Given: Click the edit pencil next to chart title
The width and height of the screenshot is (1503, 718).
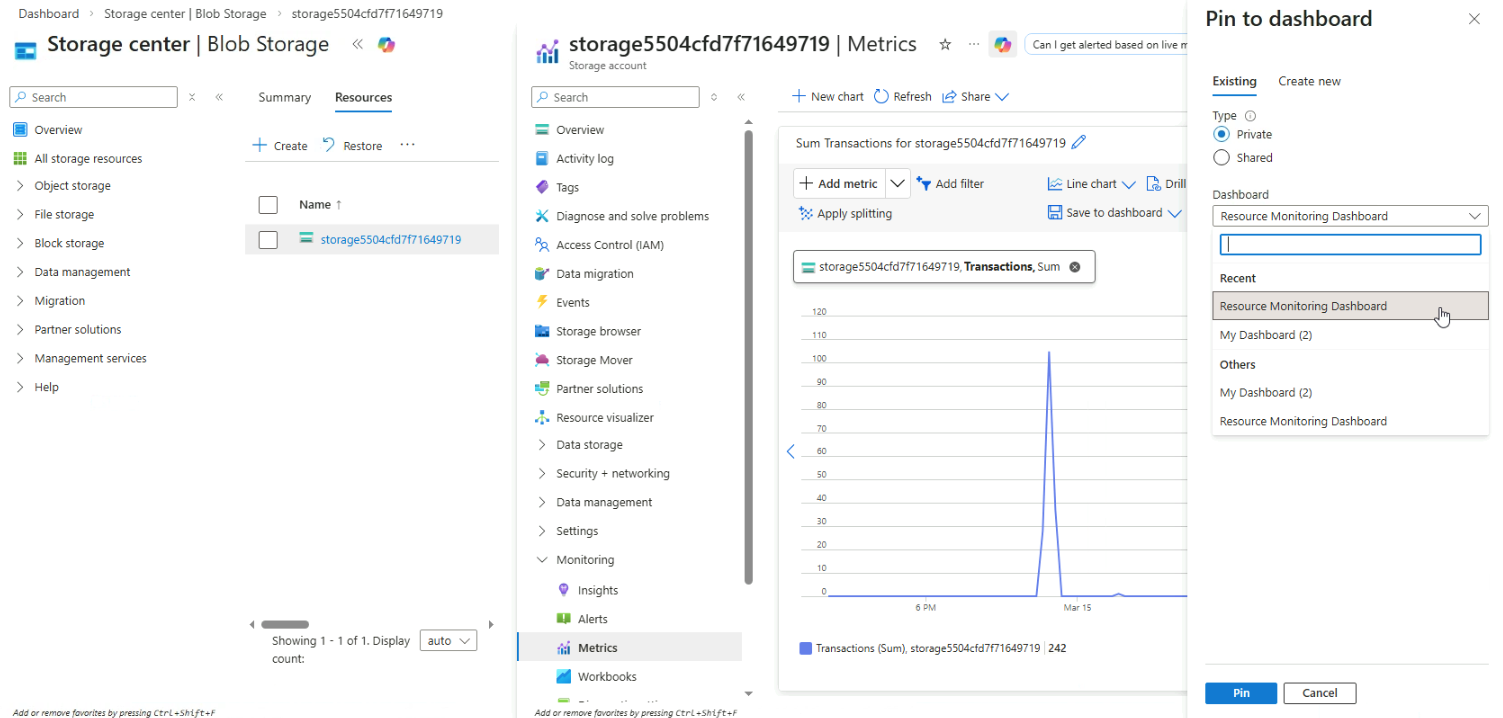Looking at the screenshot, I should [x=1078, y=143].
